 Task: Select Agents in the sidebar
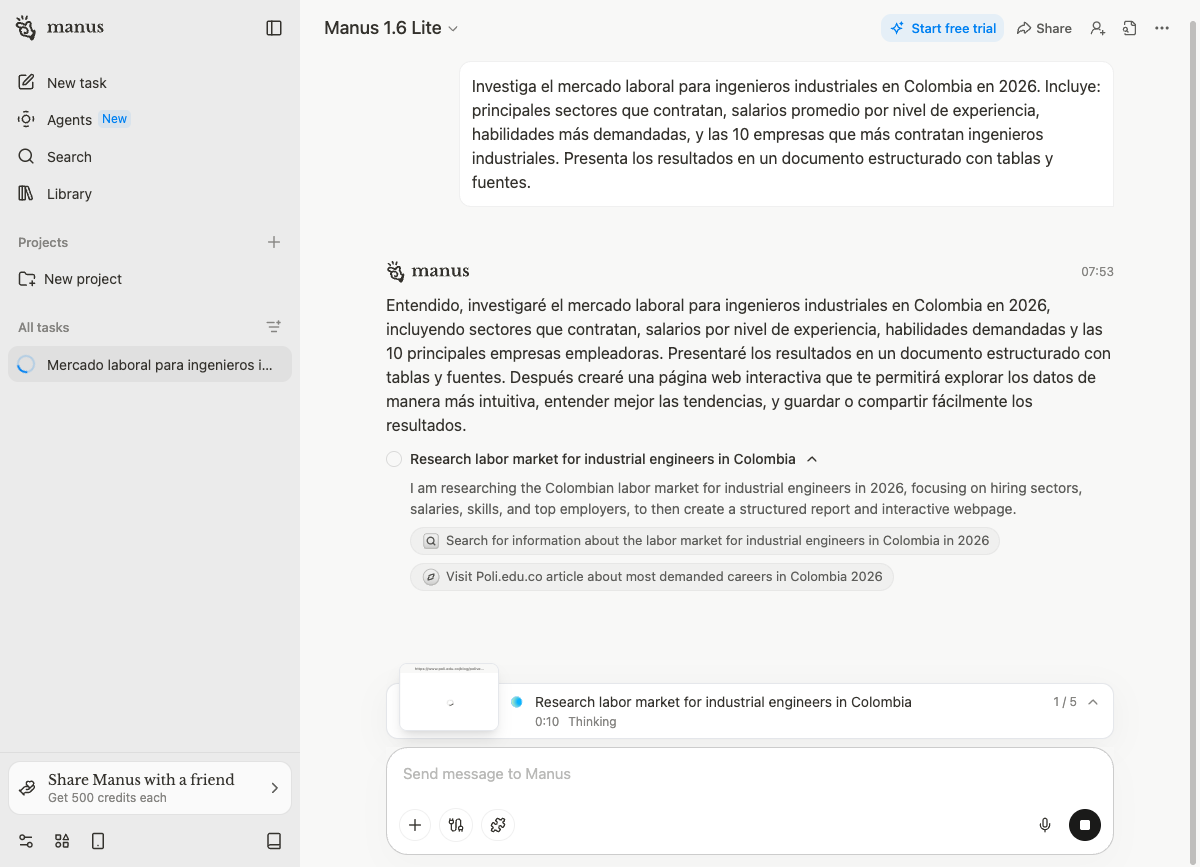[x=69, y=120]
